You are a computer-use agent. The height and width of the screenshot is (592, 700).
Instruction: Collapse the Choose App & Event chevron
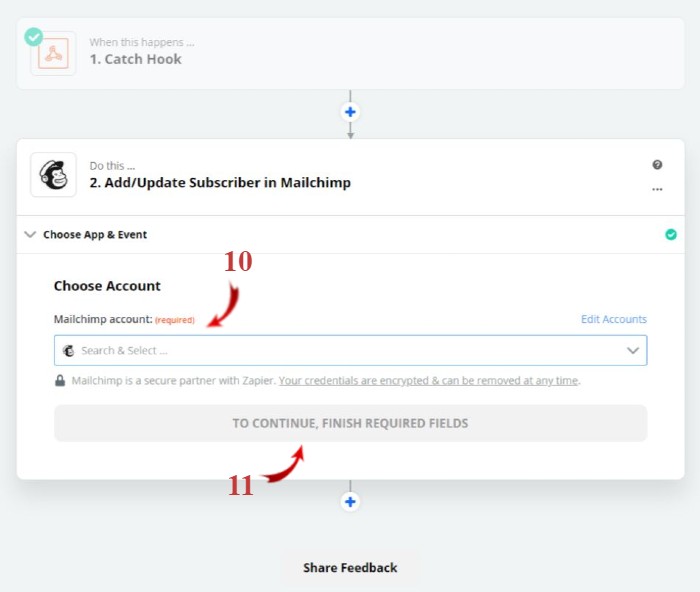30,234
